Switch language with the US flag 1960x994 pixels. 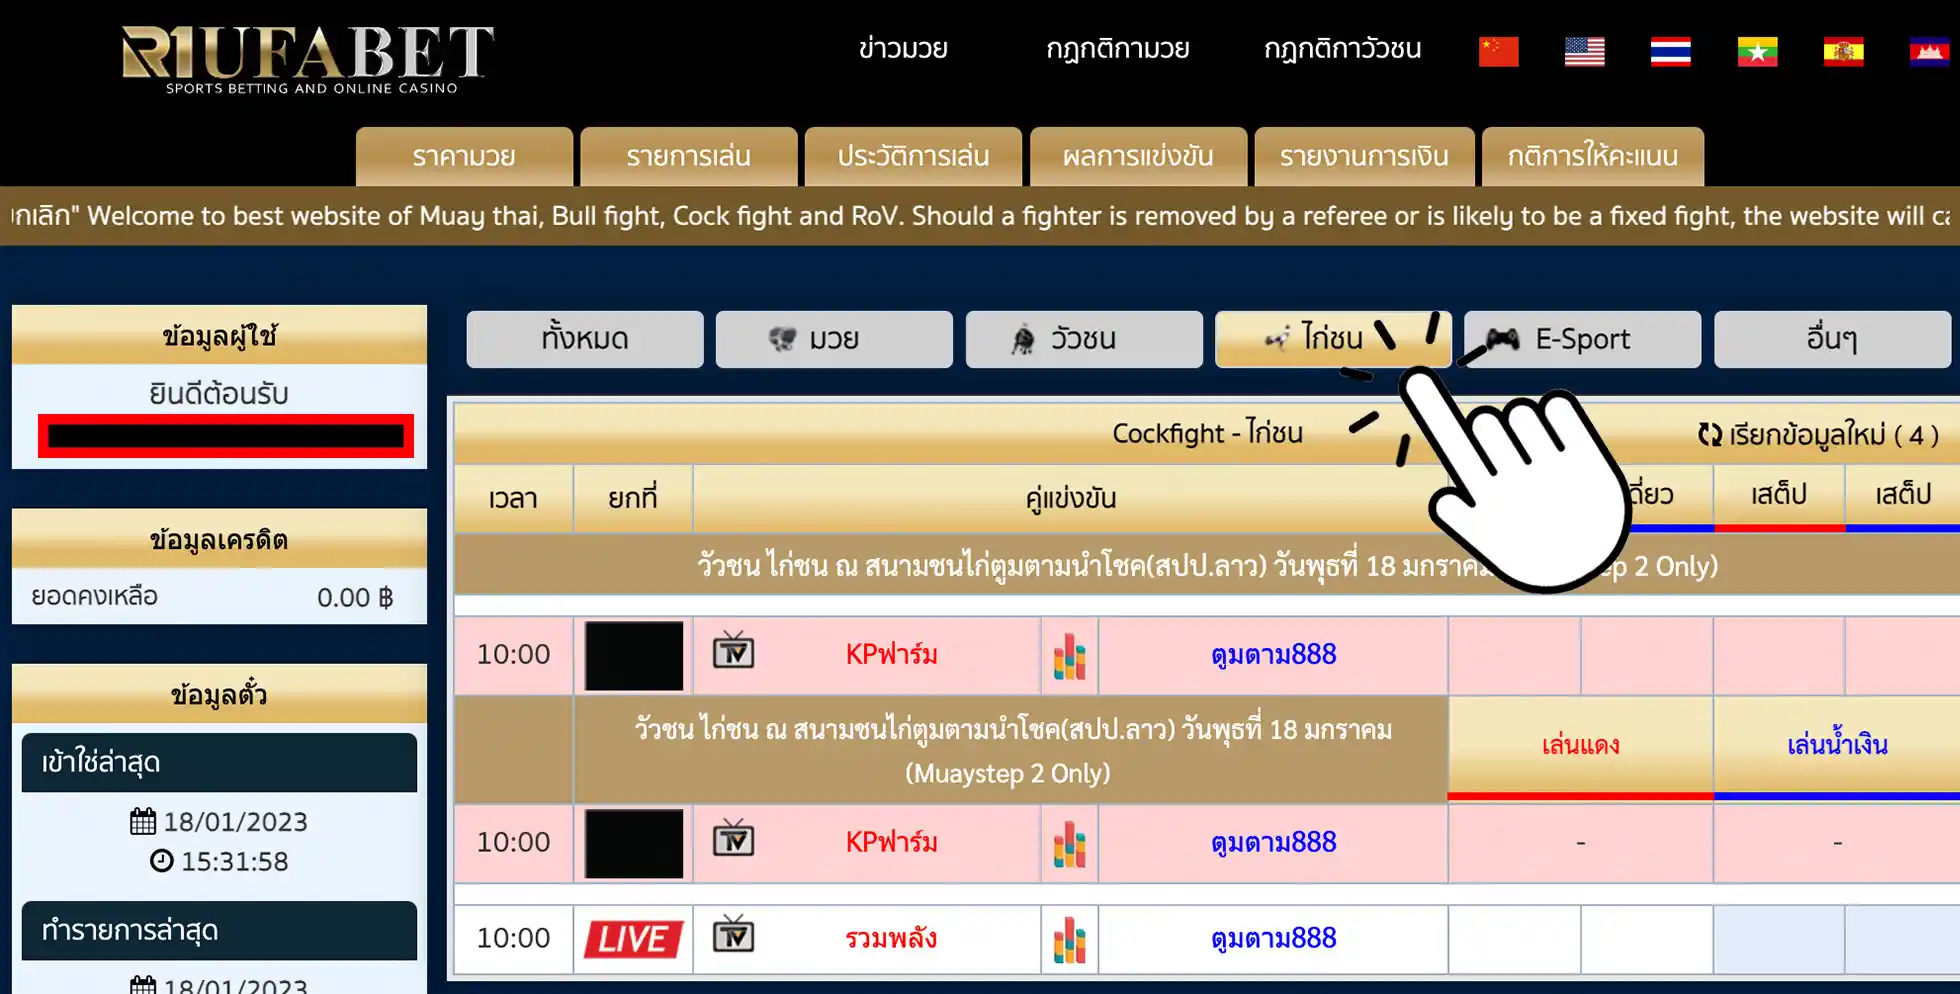pos(1584,51)
